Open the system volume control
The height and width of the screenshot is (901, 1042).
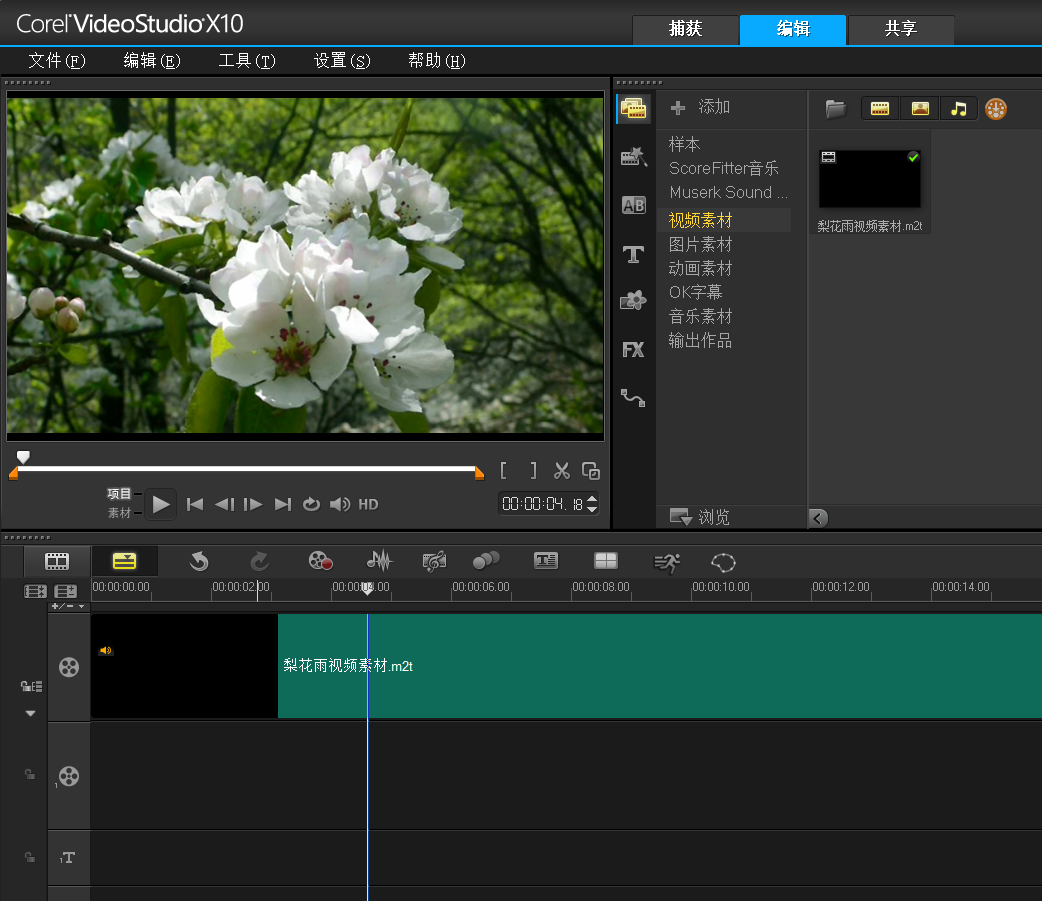[x=340, y=504]
